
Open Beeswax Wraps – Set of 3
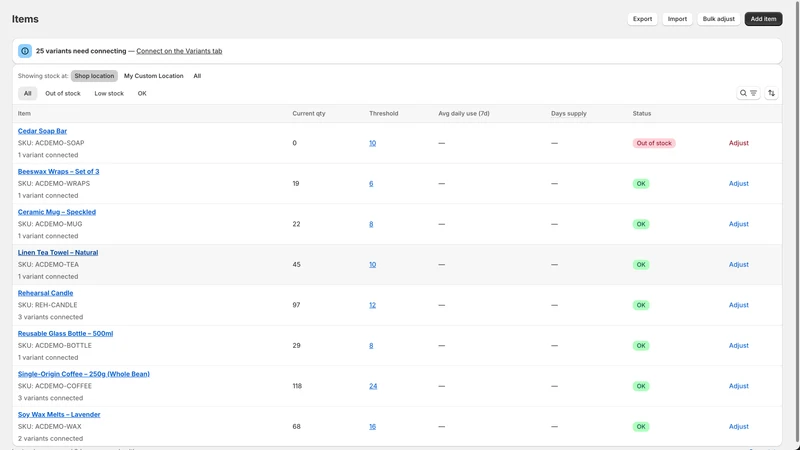(59, 171)
